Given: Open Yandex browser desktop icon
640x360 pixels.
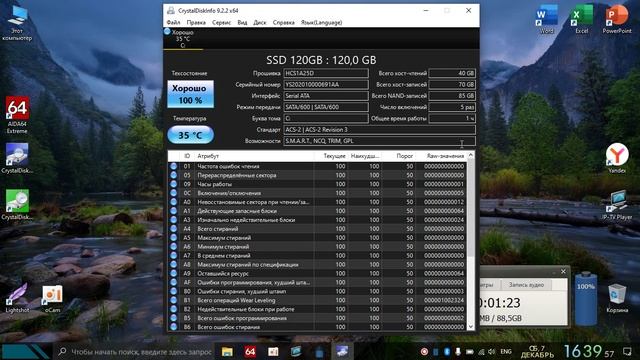Looking at the screenshot, I should [617, 158].
